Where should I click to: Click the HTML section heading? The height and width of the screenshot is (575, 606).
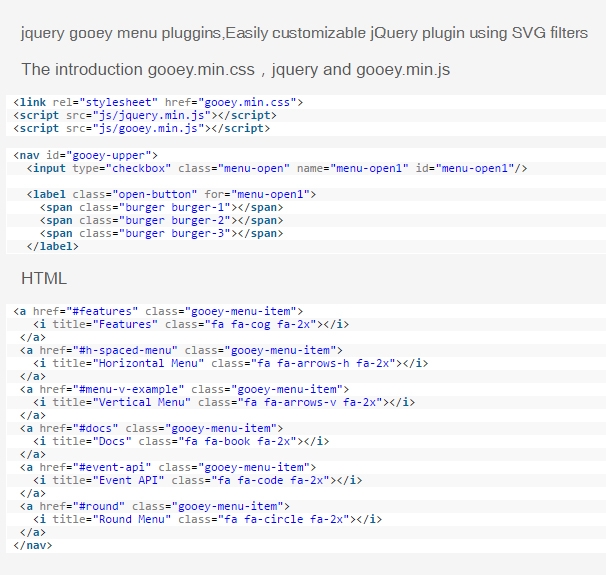coord(44,279)
